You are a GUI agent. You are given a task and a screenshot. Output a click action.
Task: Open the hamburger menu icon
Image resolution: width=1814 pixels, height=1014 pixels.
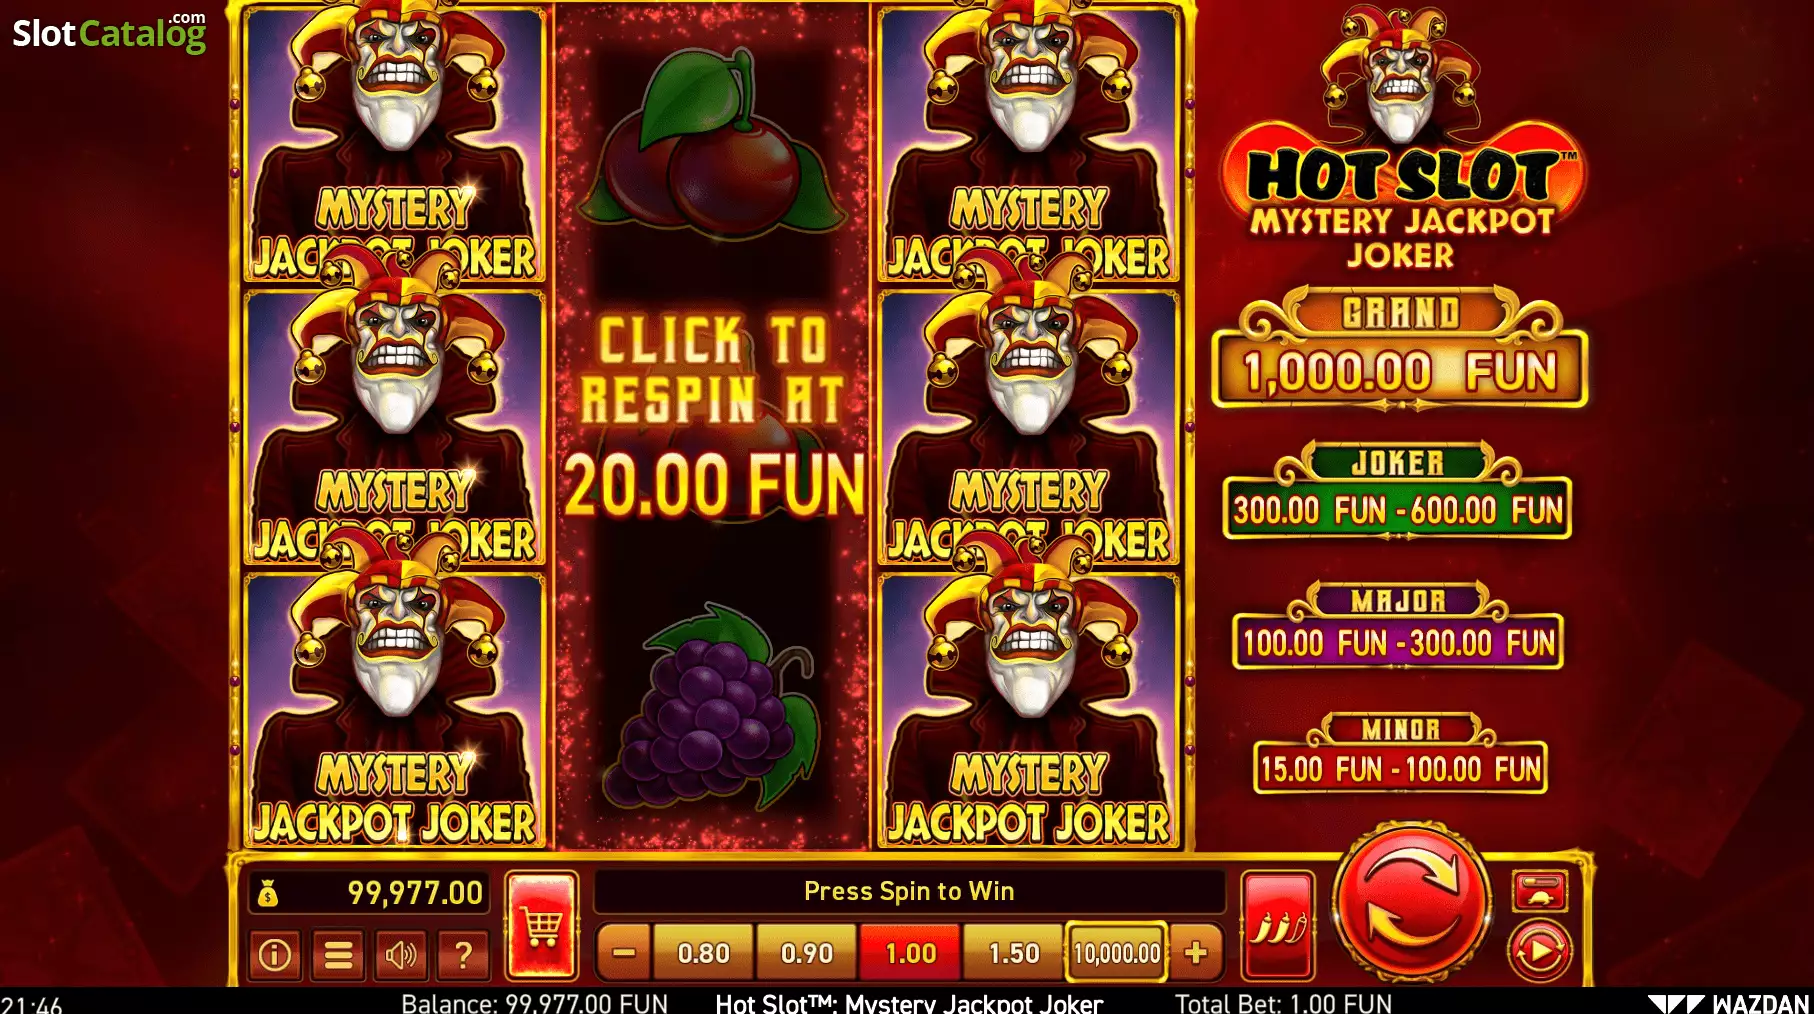pyautogui.click(x=338, y=955)
